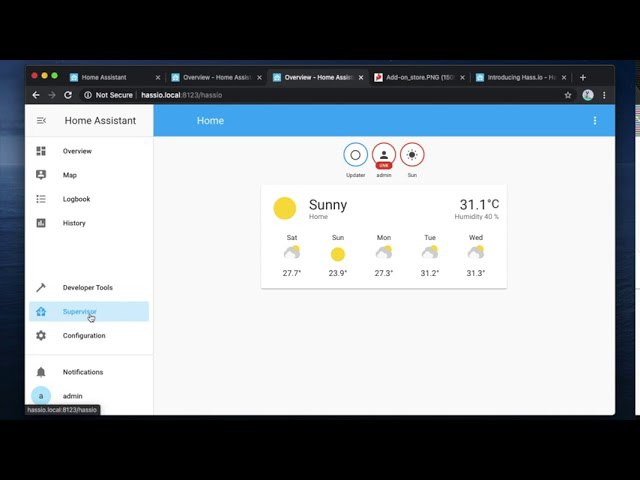This screenshot has height=480, width=640.
Task: Open the History chart icon
Action: [41, 223]
